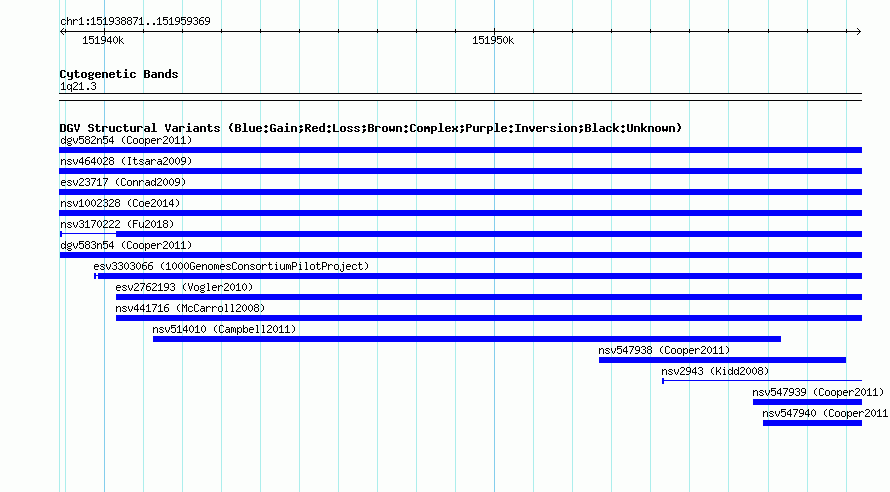Image resolution: width=890 pixels, height=492 pixels.
Task: Open the esv23717 (Conrad2009) variant label
Action: point(123,182)
